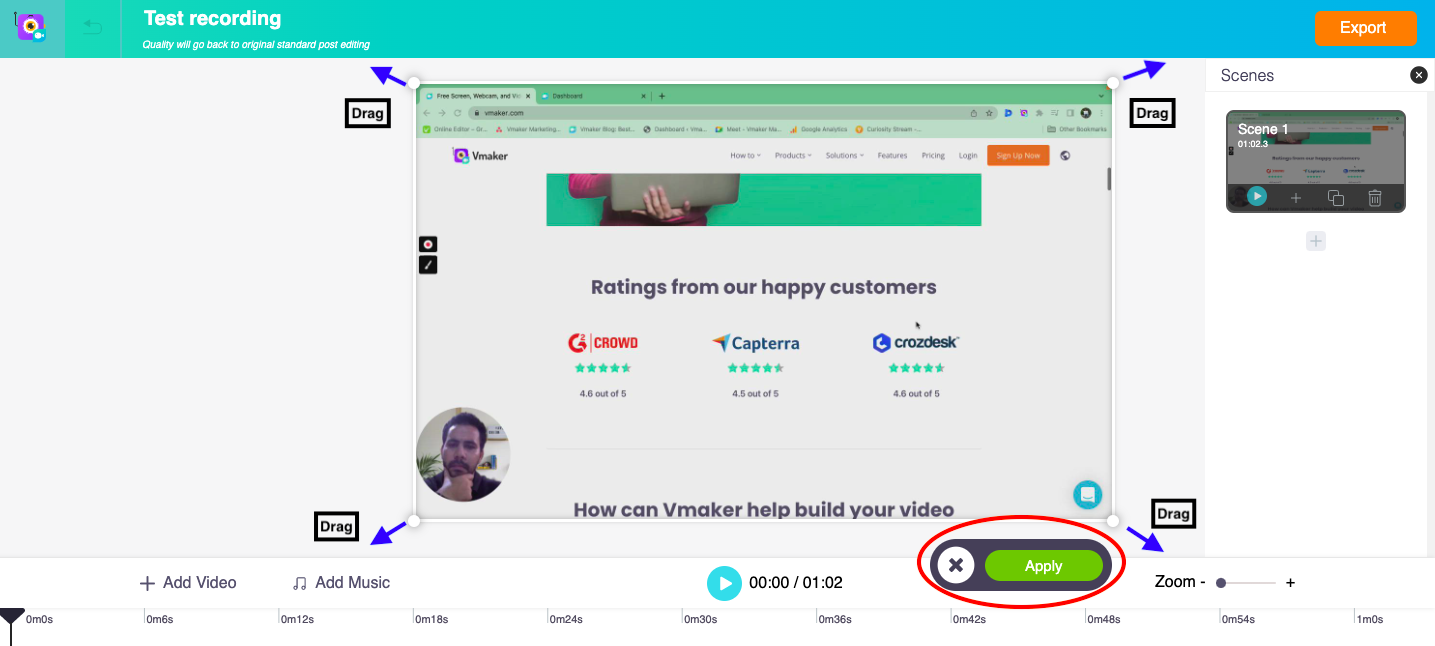Screen dimensions: 1435x646
Task: Jump to the 0m30s timeline mark
Action: (x=701, y=619)
